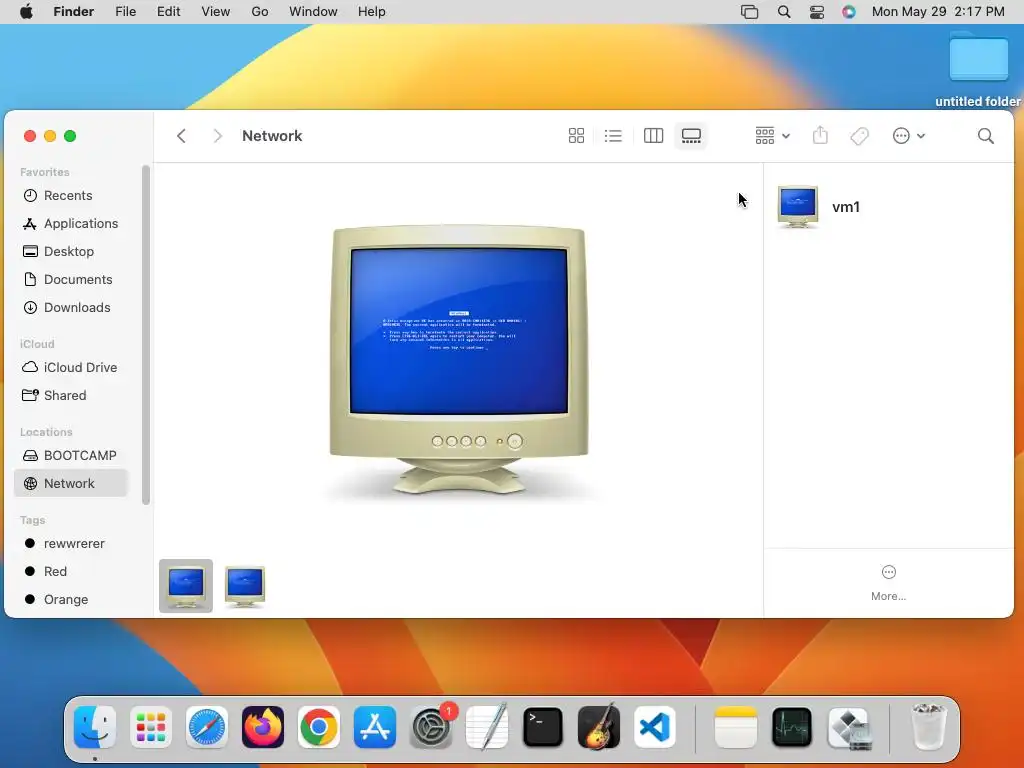Open the File menu

(x=125, y=12)
